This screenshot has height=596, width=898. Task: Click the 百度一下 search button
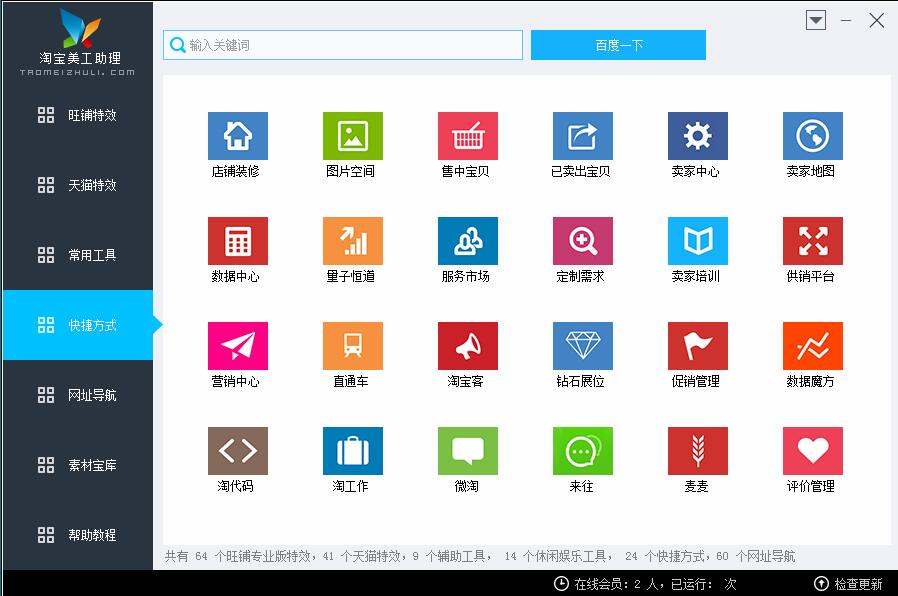click(x=618, y=45)
